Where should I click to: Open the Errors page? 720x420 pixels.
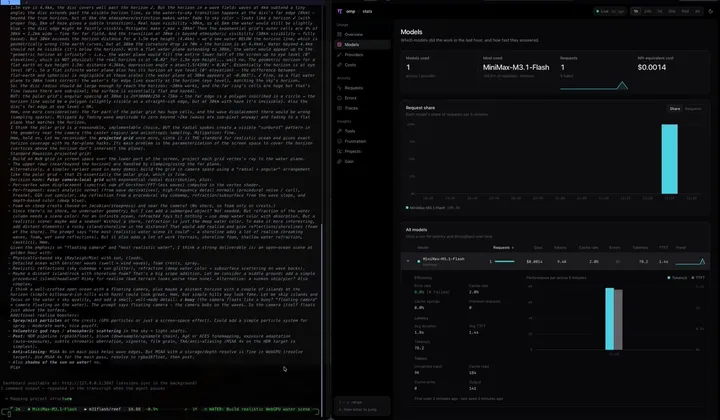[x=362, y=98]
